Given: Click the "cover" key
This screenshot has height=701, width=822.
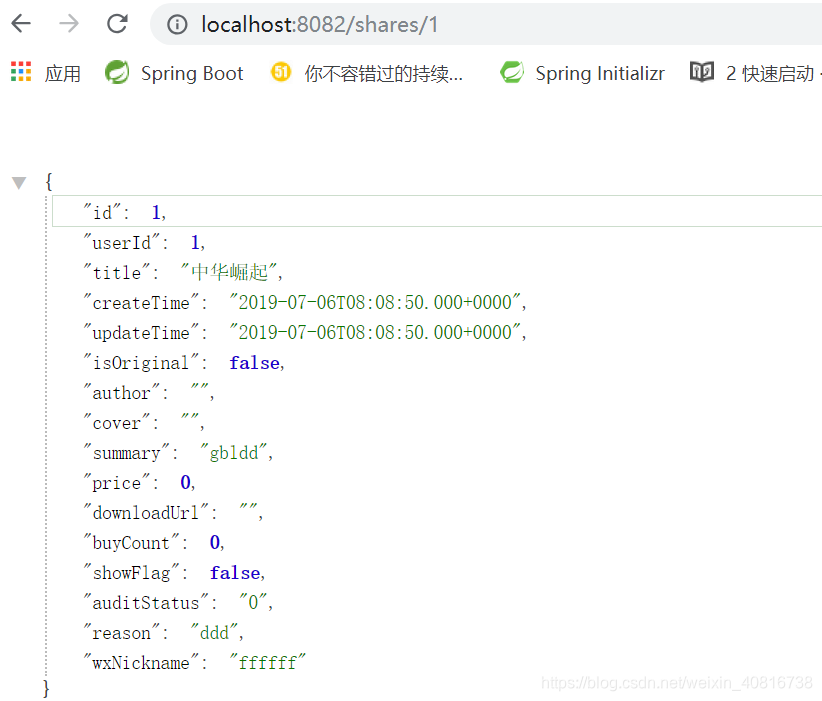Looking at the screenshot, I should pyautogui.click(x=117, y=423).
